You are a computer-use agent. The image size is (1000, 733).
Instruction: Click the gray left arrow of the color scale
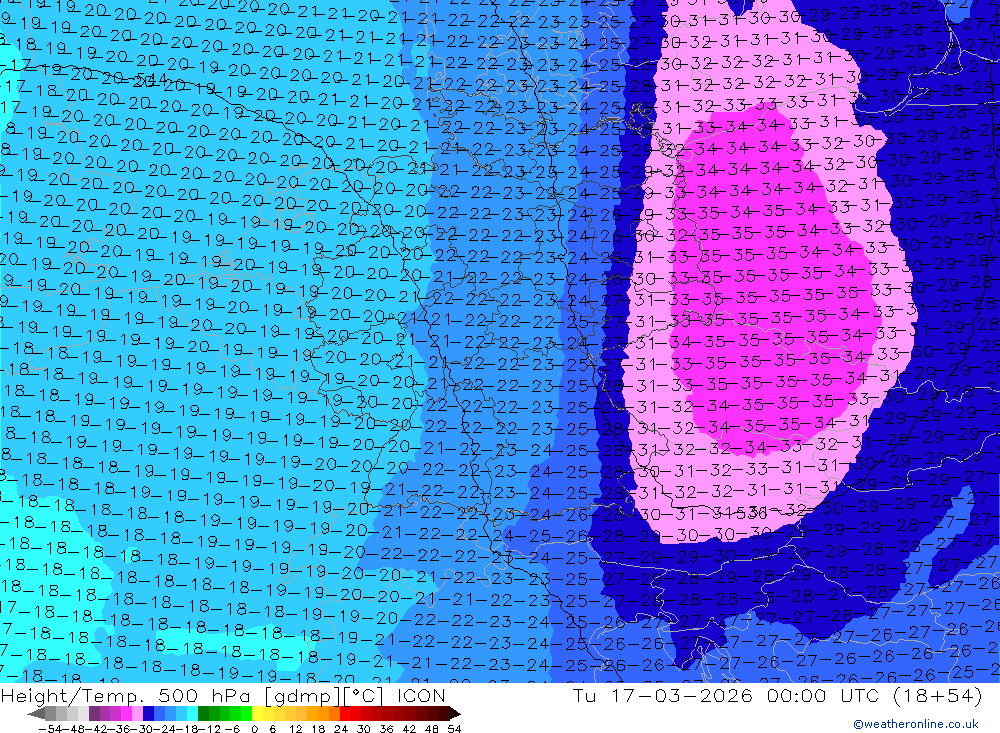click(36, 714)
